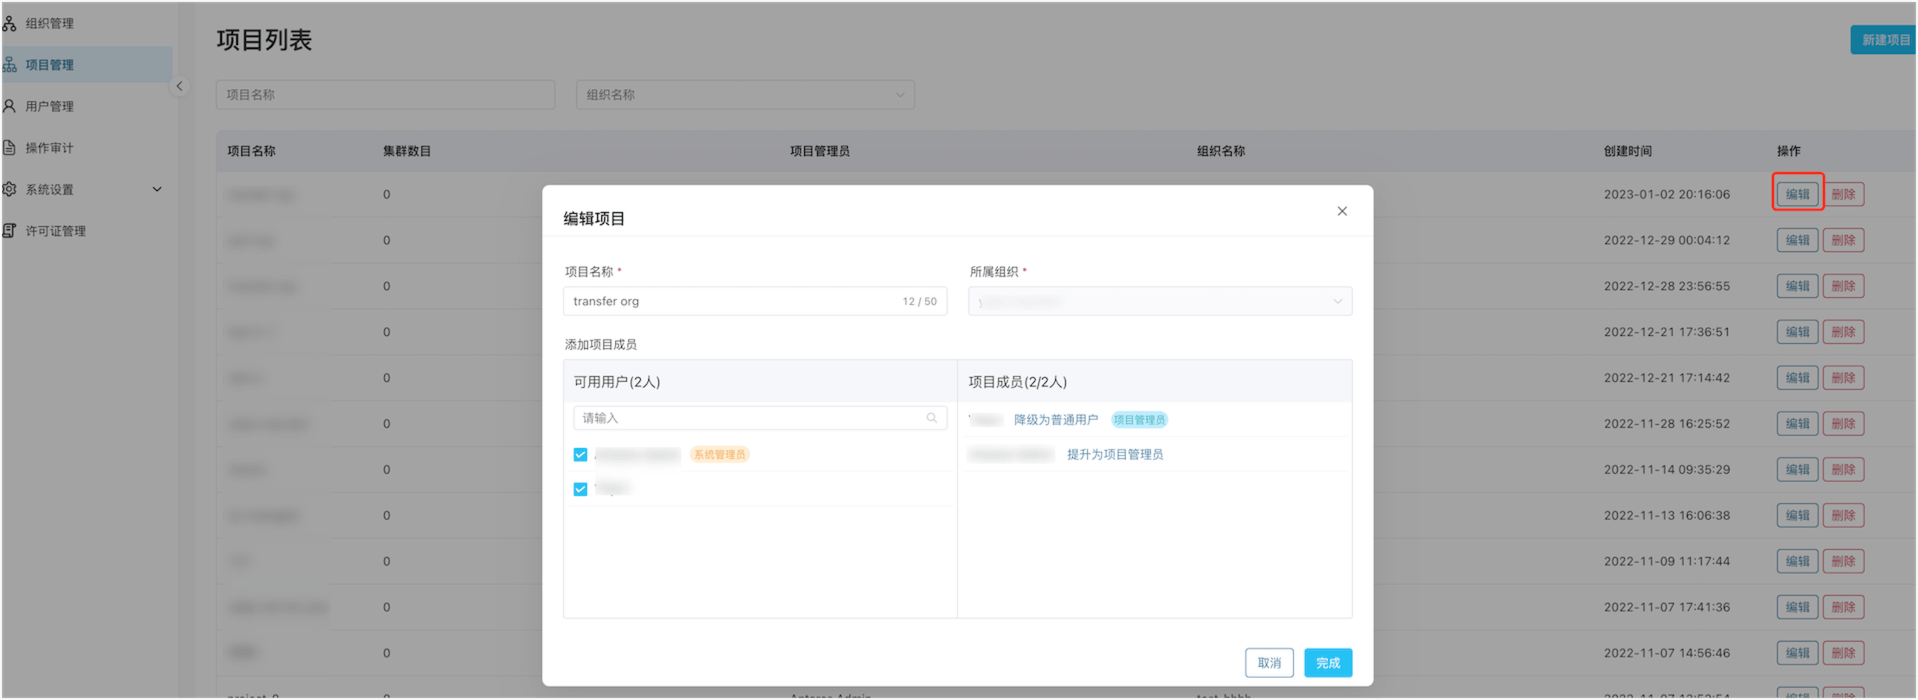Viewport: 1918px width, 700px height.
Task: Click the search magnifier in available users
Action: tap(931, 418)
